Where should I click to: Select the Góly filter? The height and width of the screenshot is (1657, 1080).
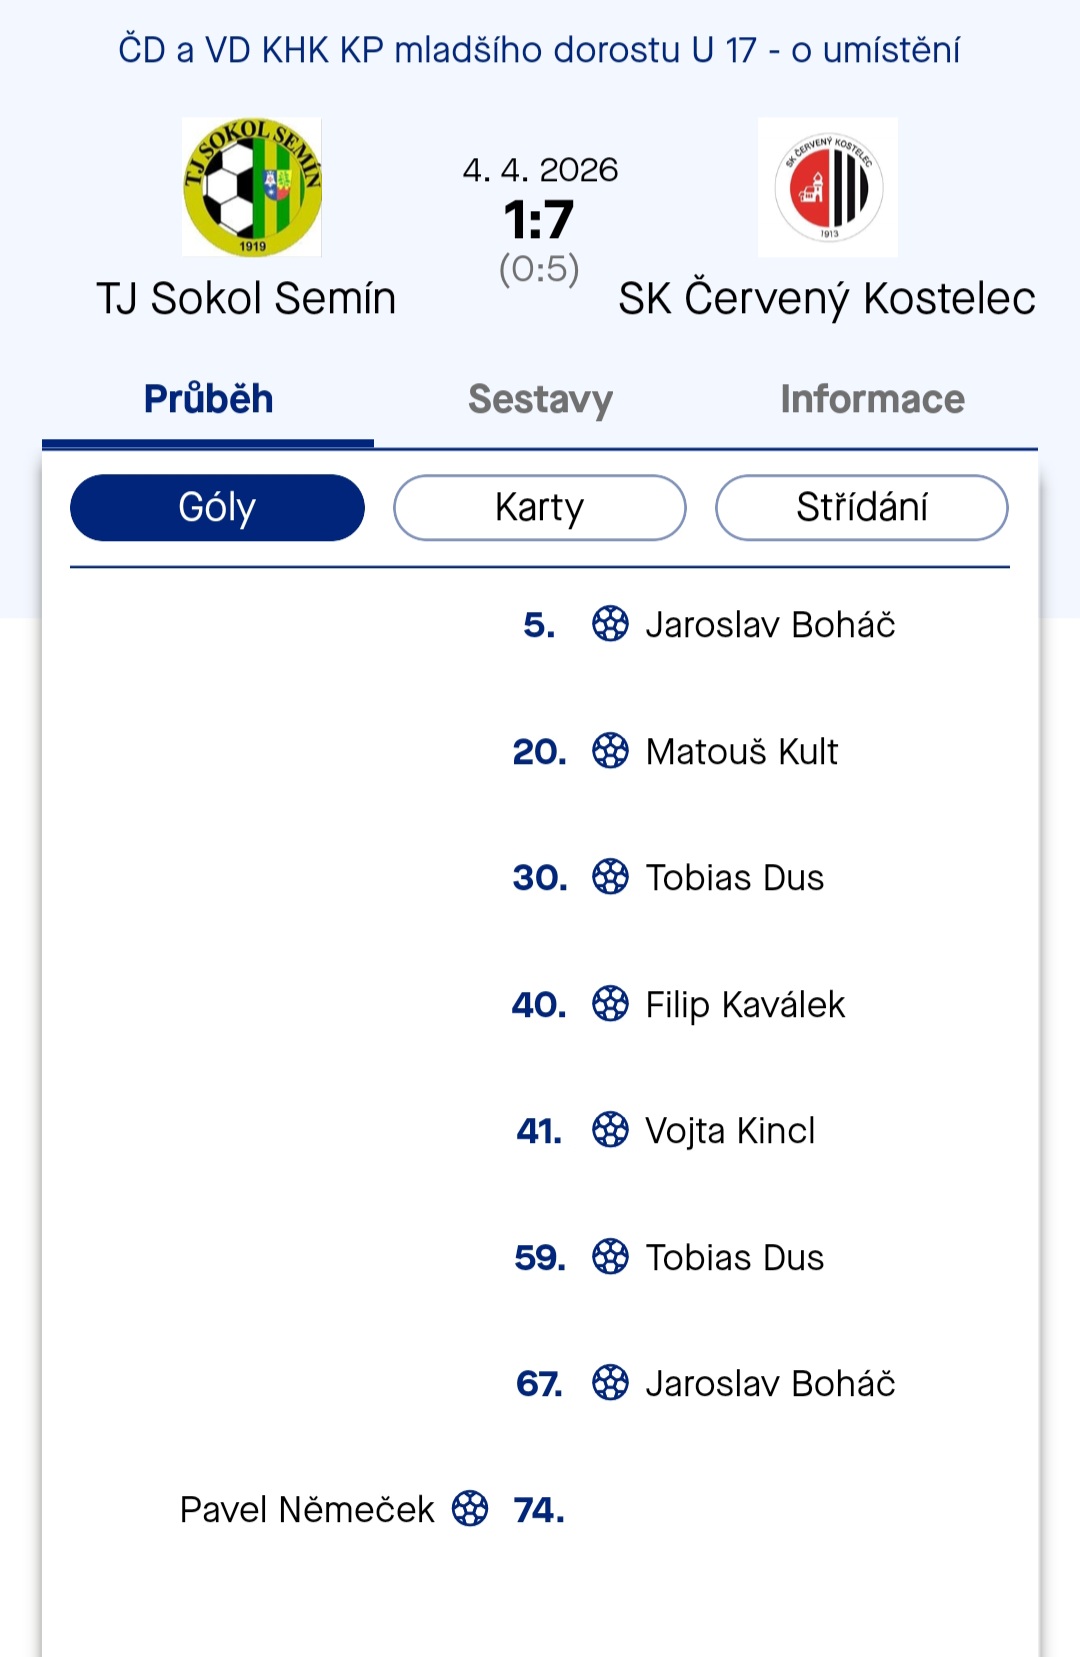tap(216, 507)
